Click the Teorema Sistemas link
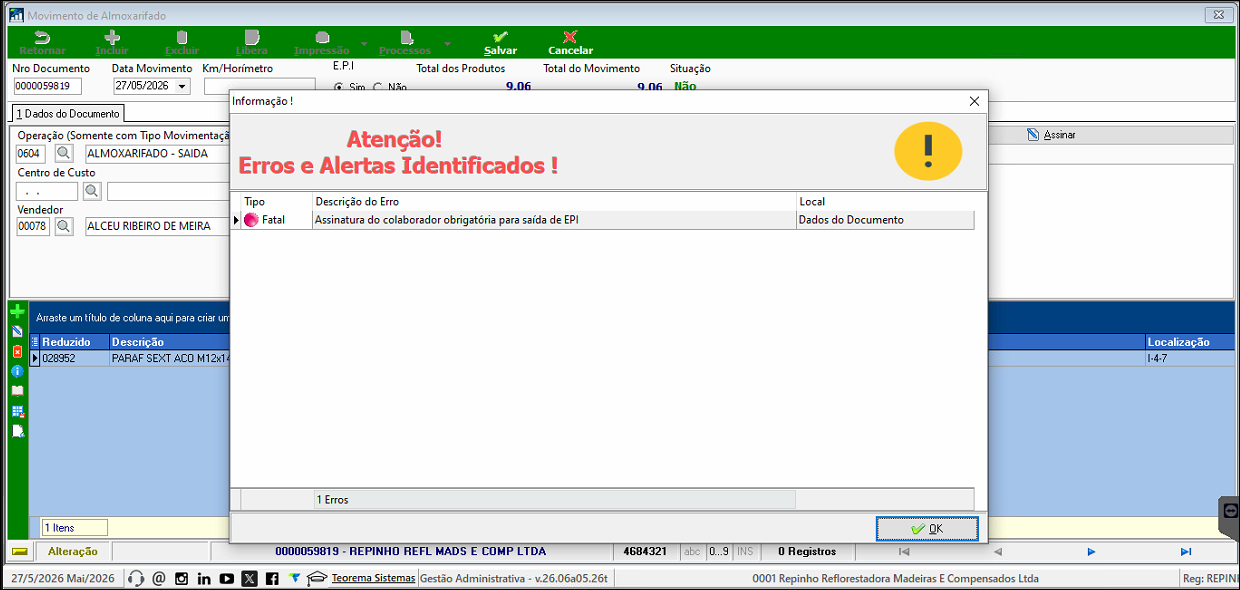This screenshot has width=1240, height=590. coord(373,578)
